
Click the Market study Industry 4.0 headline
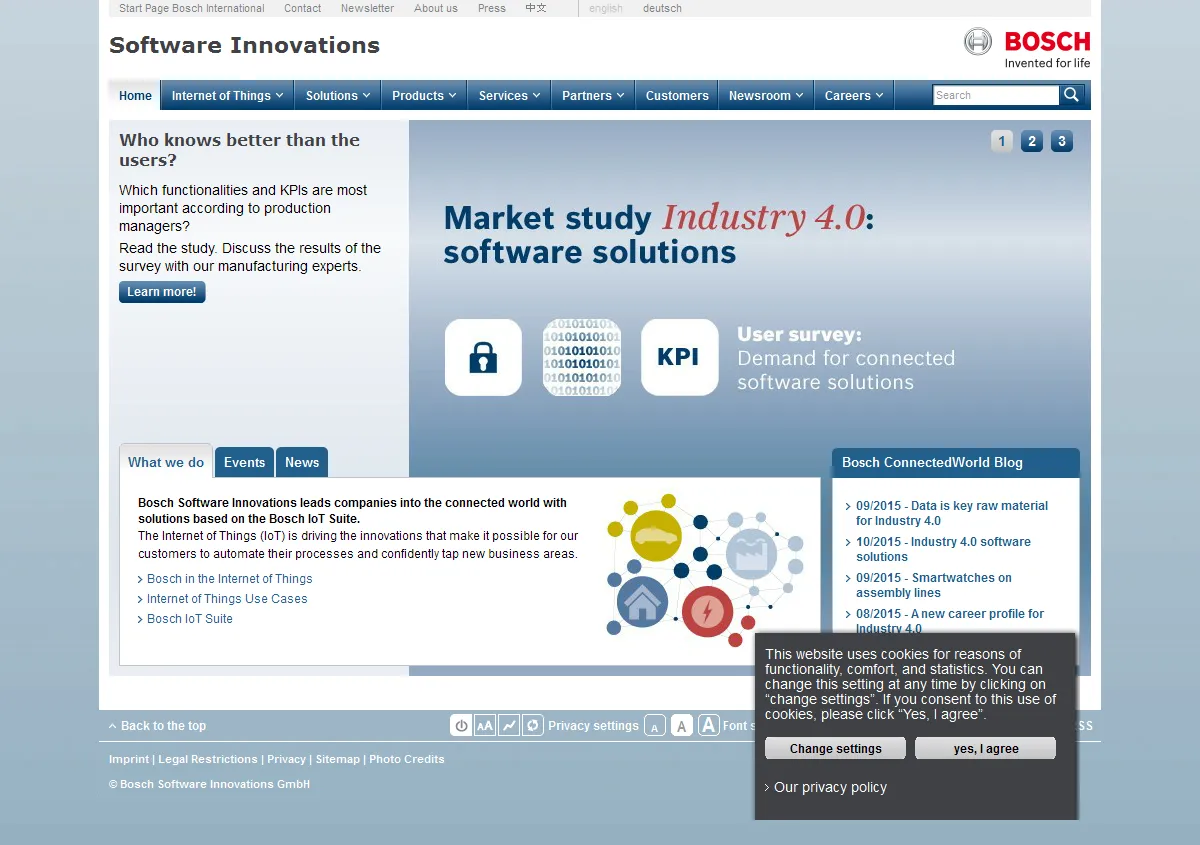pos(659,234)
